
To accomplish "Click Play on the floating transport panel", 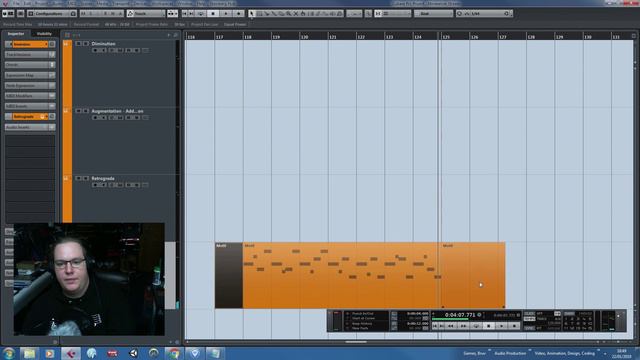I will click(x=502, y=326).
